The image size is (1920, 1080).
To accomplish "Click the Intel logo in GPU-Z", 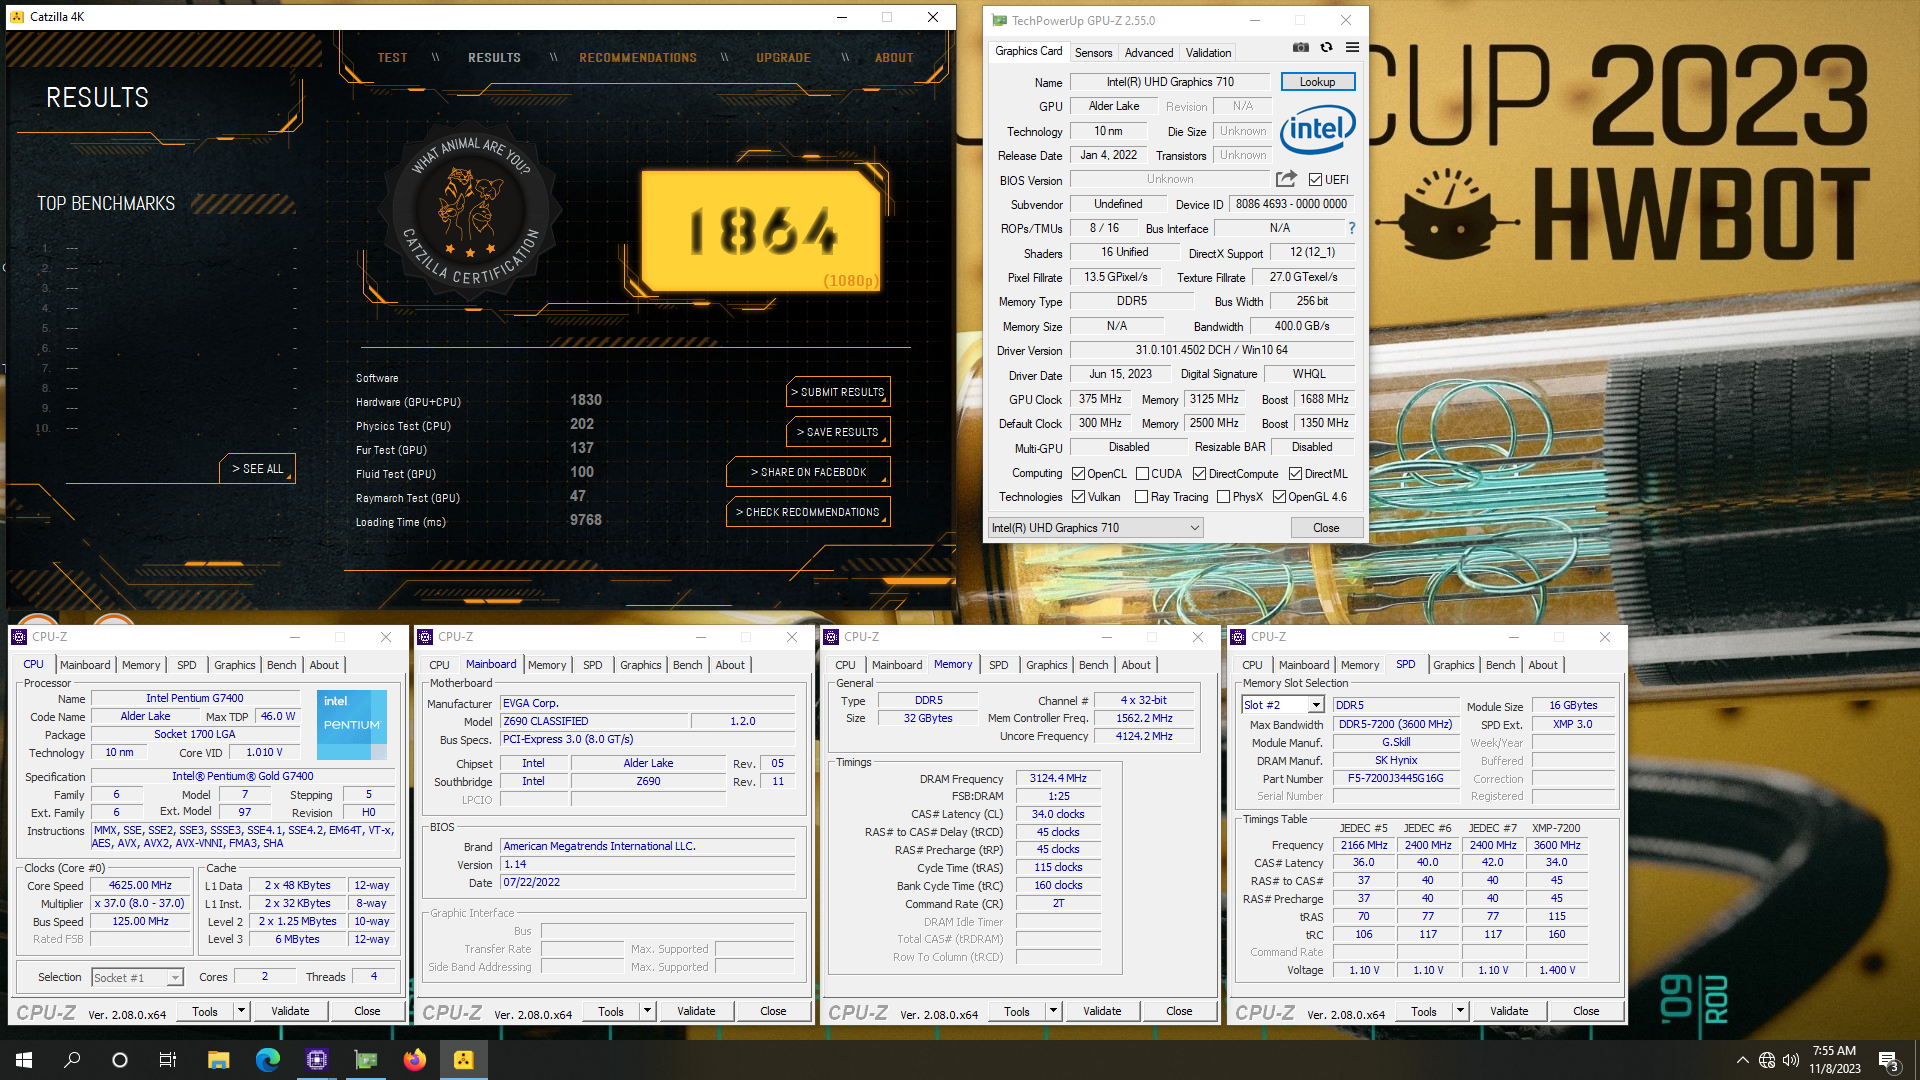I will click(x=1318, y=129).
